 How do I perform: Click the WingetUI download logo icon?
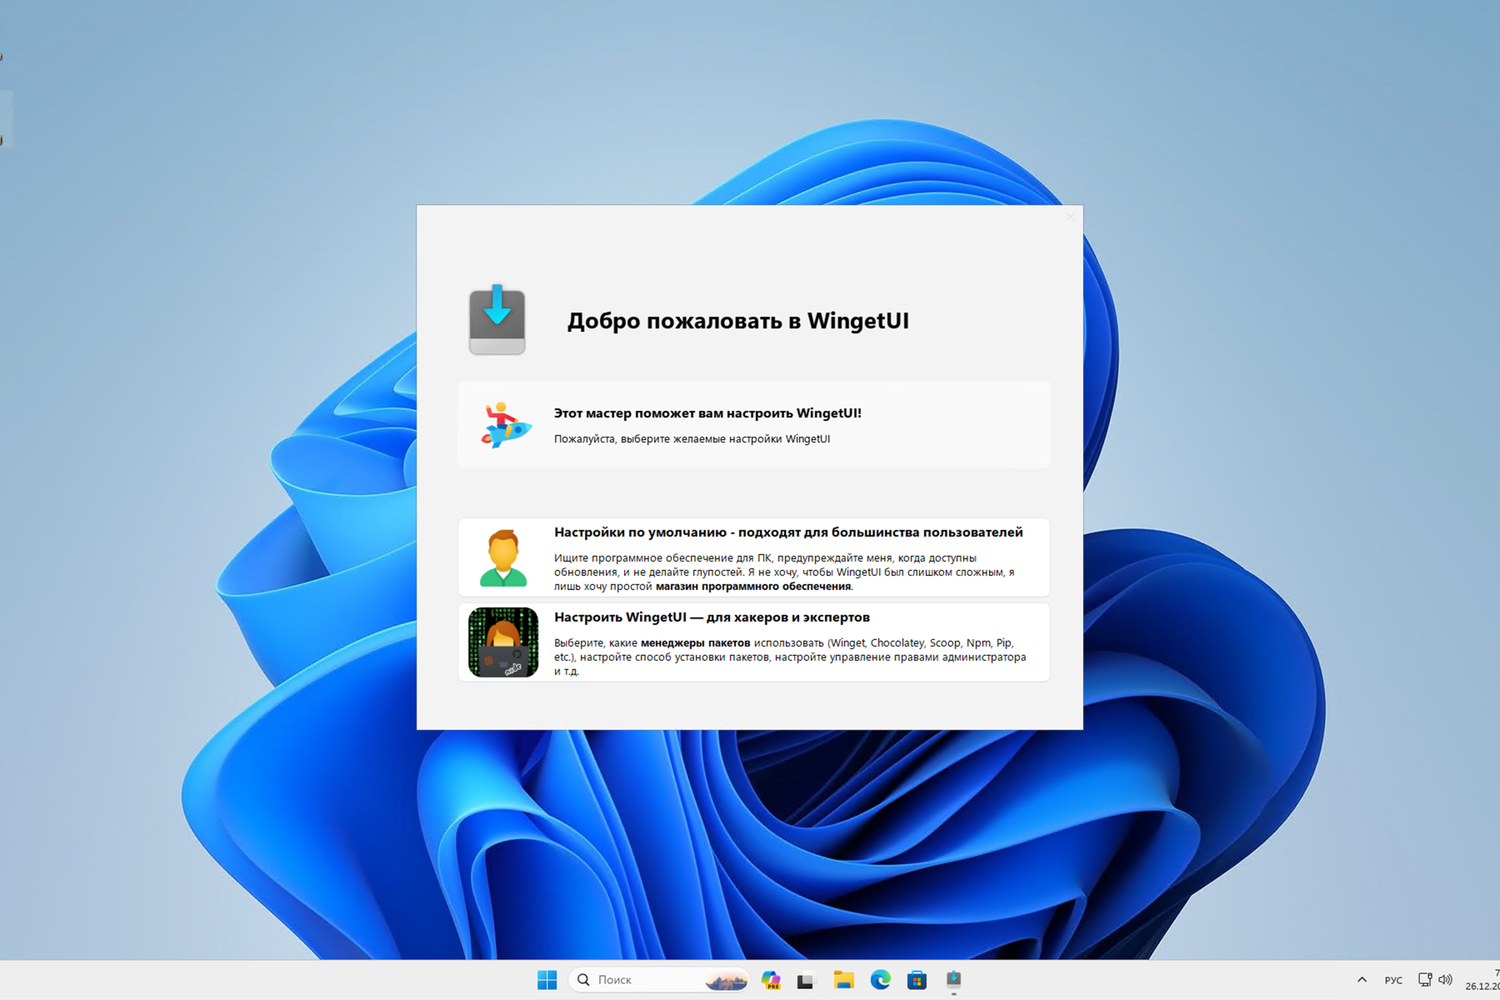tap(497, 320)
